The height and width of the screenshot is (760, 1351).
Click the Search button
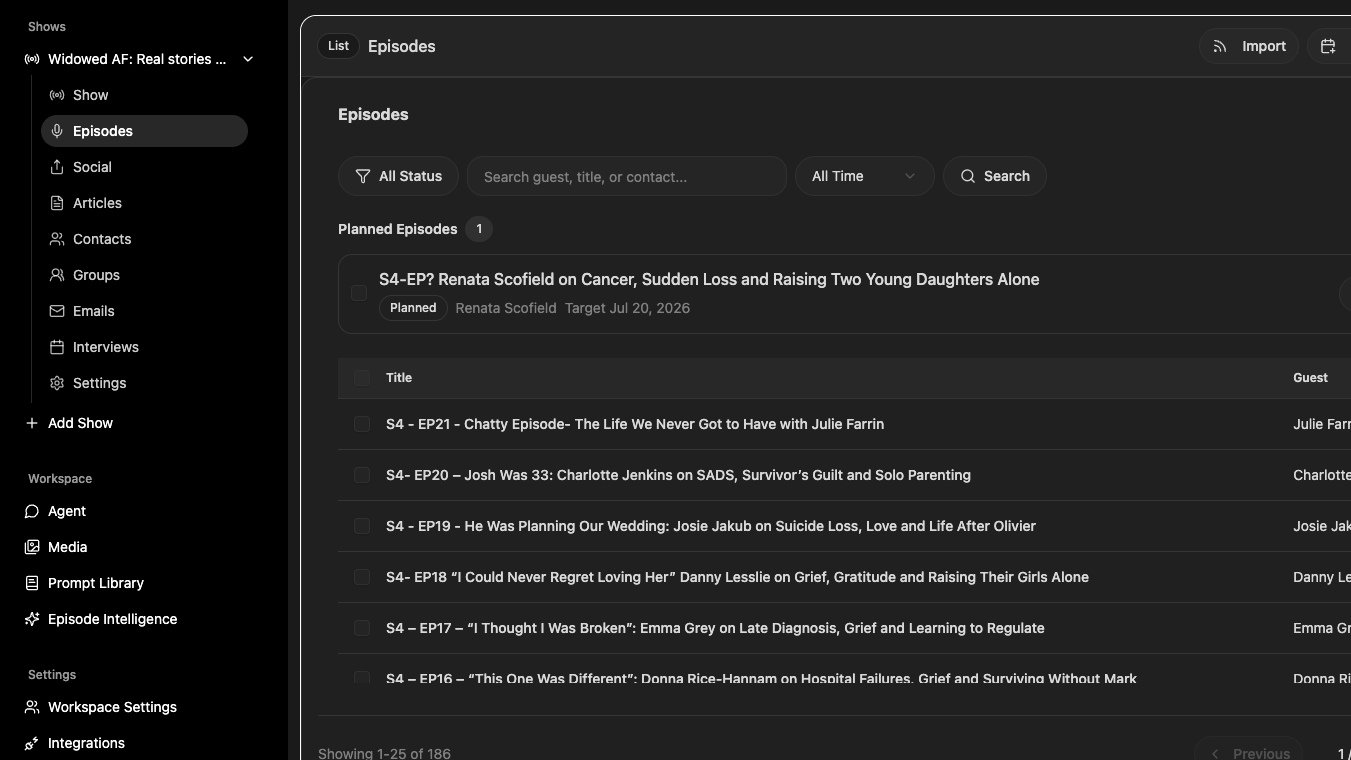pyautogui.click(x=994, y=176)
